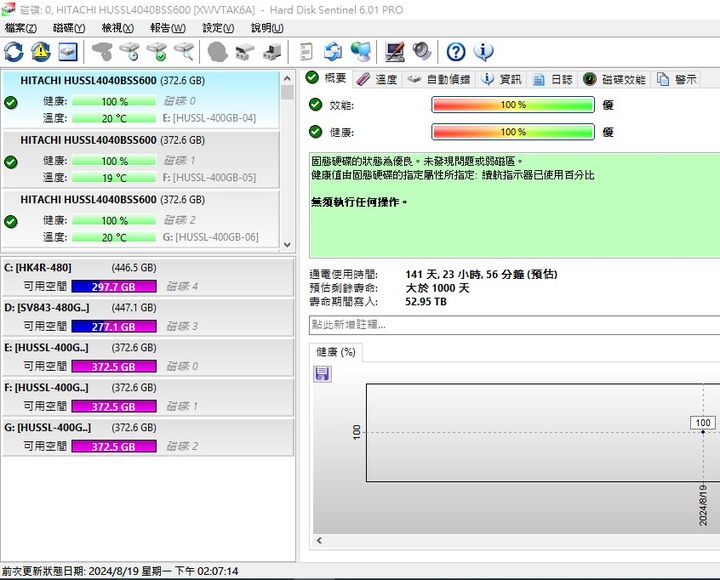Click the 52.95 TB lifetime writes value
This screenshot has height=580, width=720.
tap(426, 302)
